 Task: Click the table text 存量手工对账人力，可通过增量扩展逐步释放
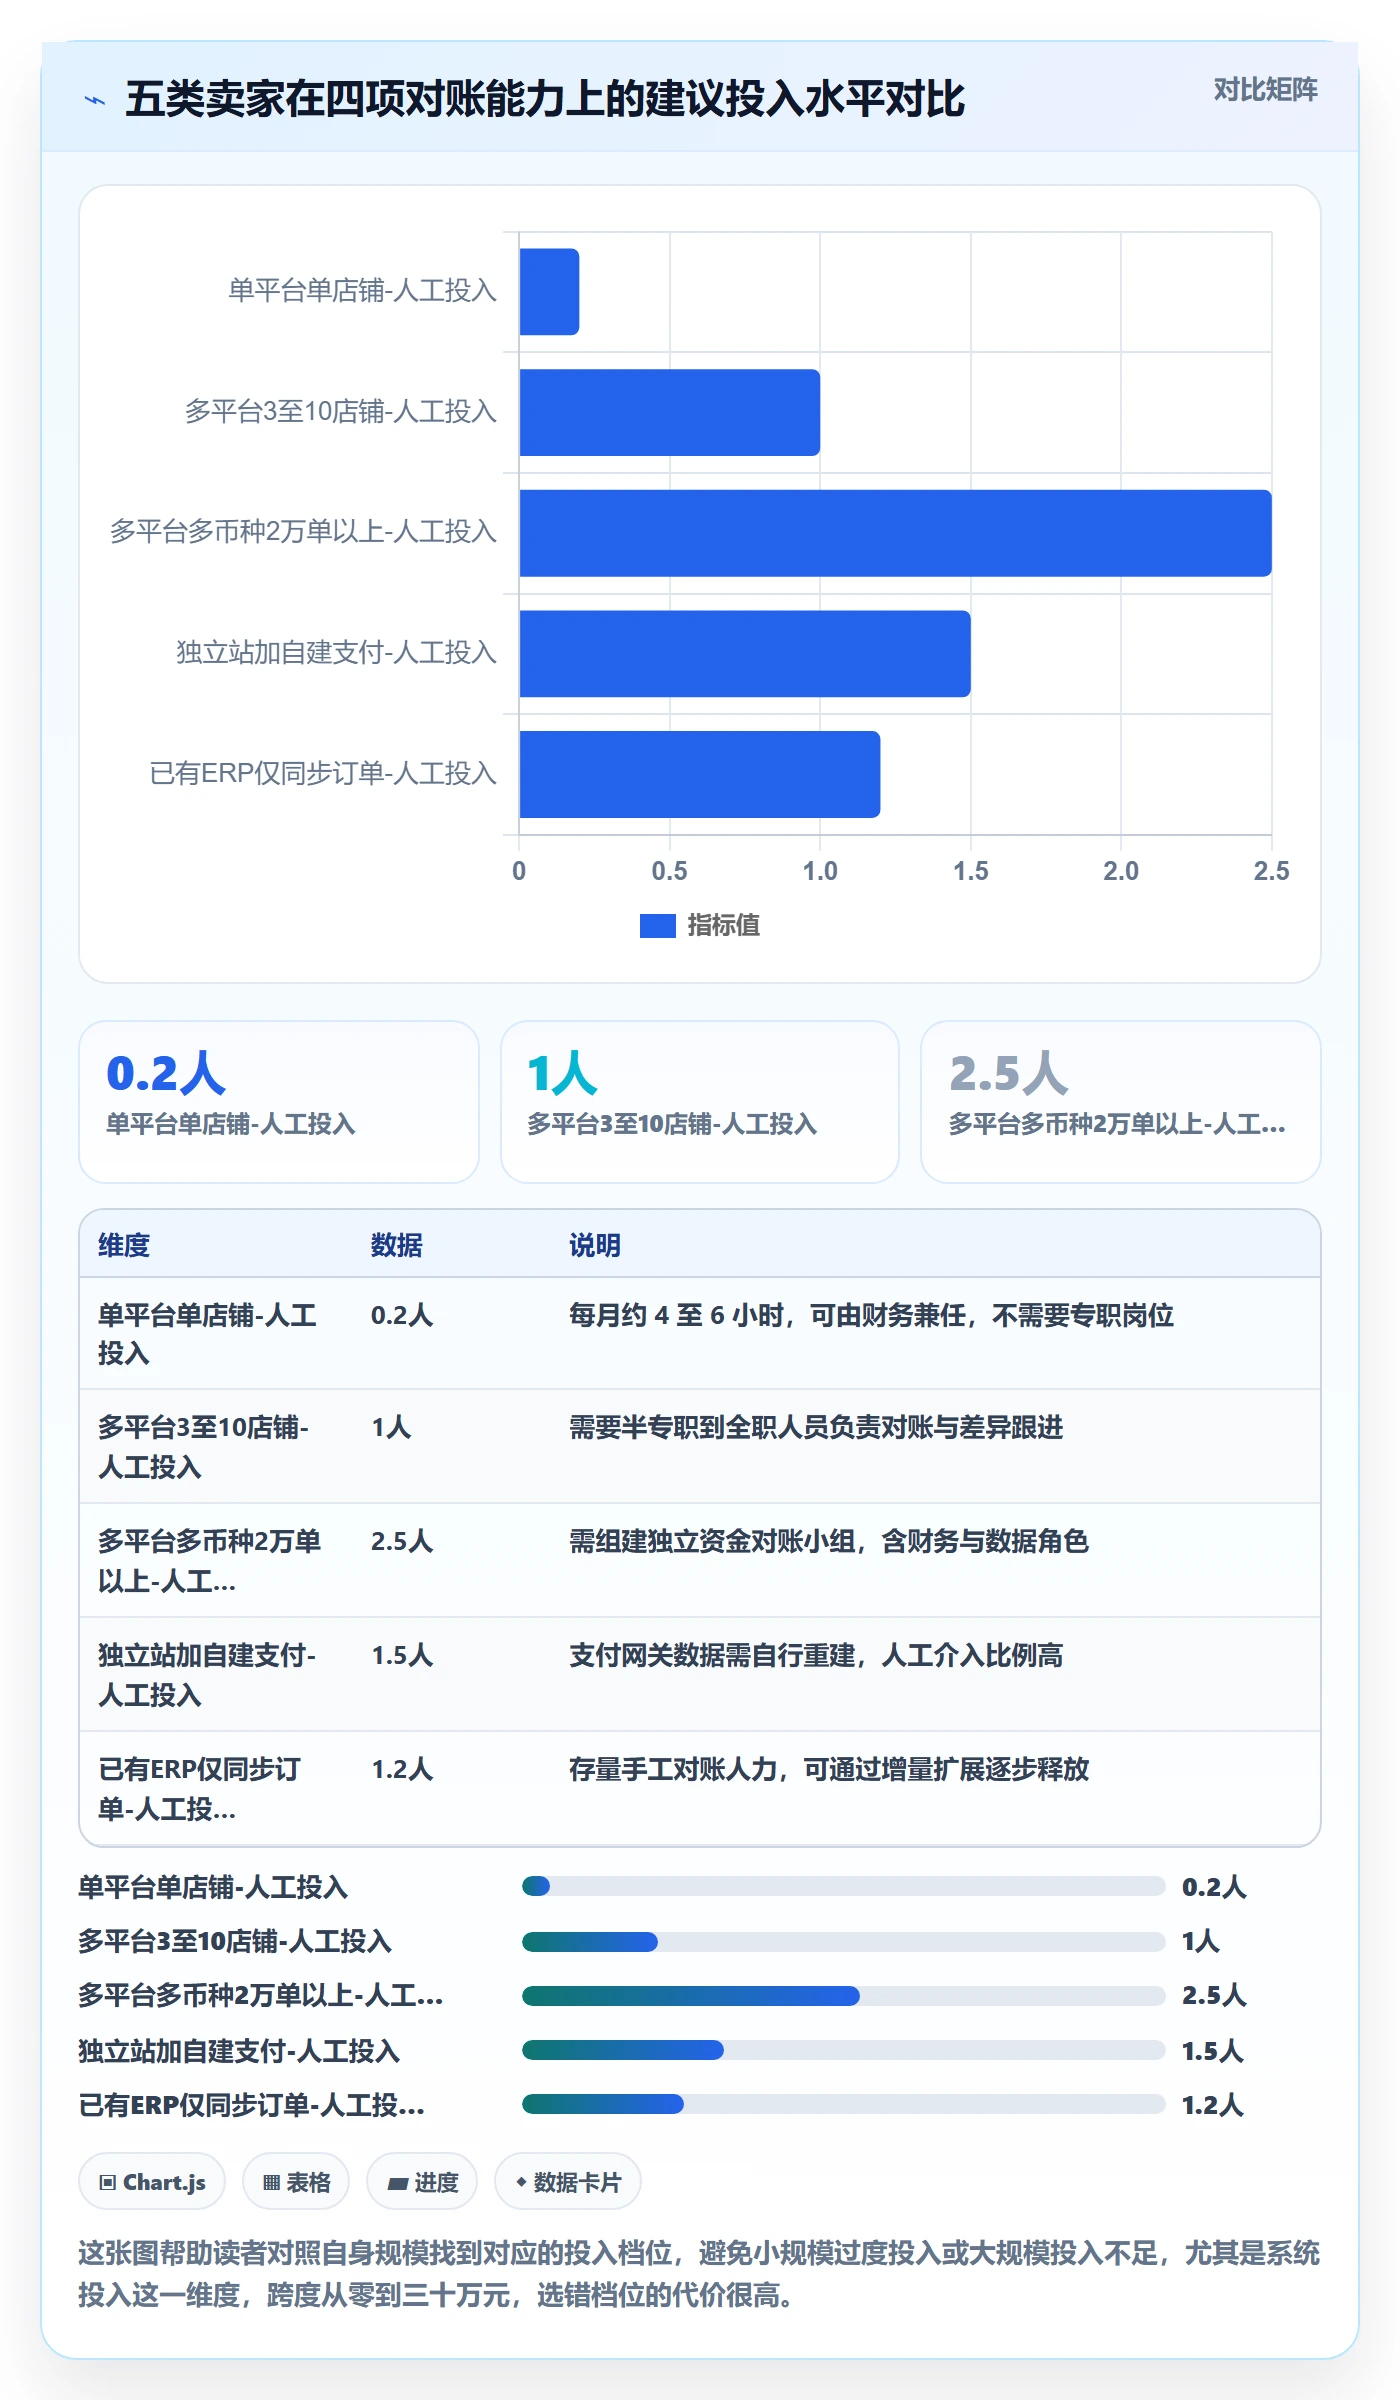coord(829,1769)
